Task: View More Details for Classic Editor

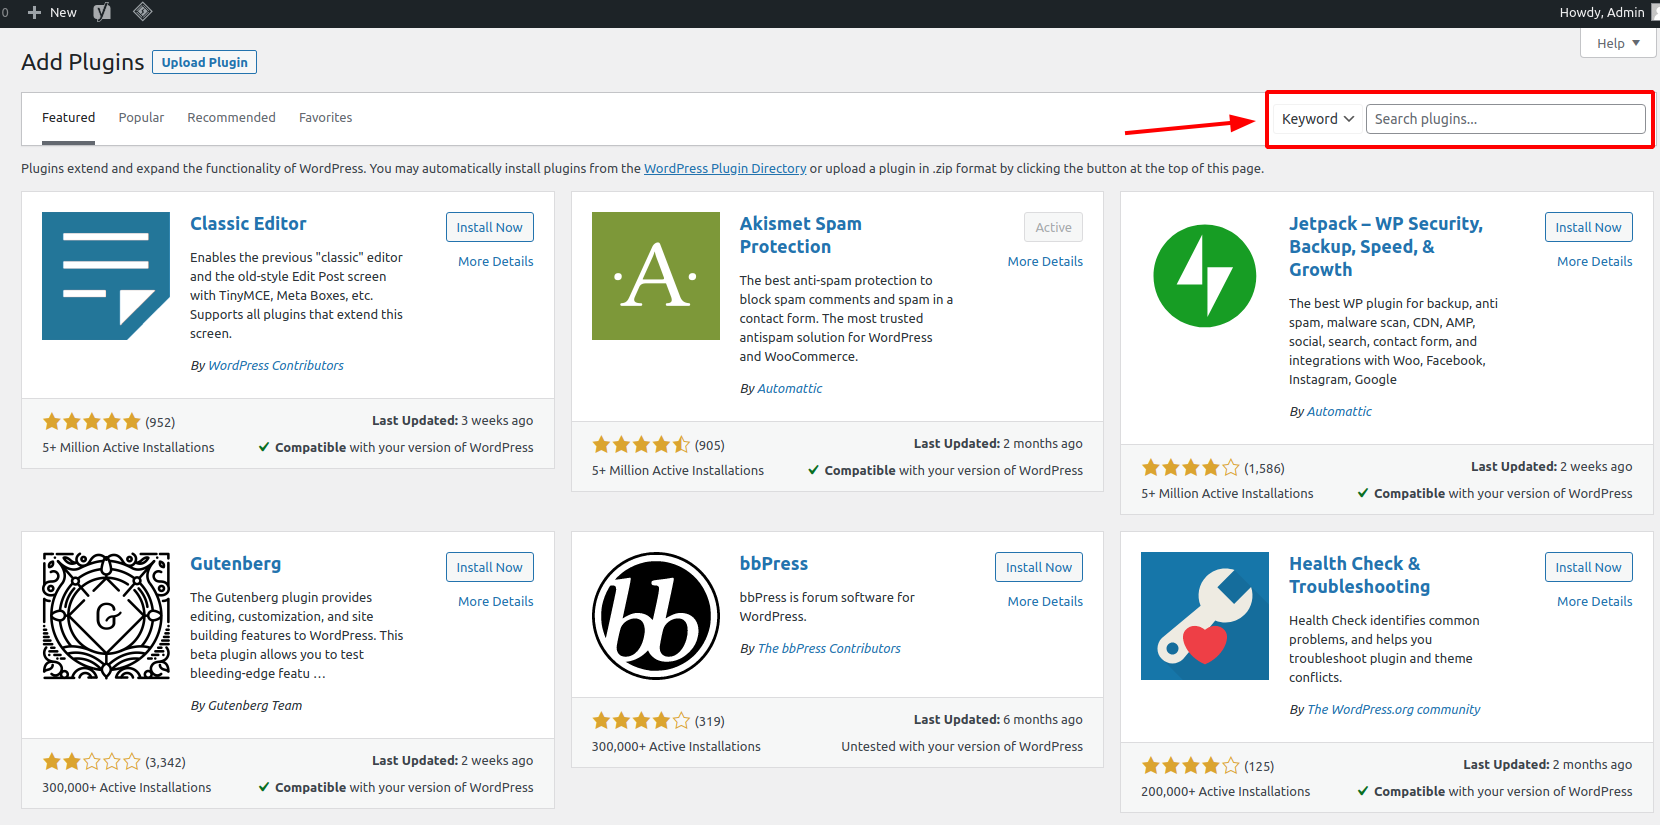Action: pos(496,261)
